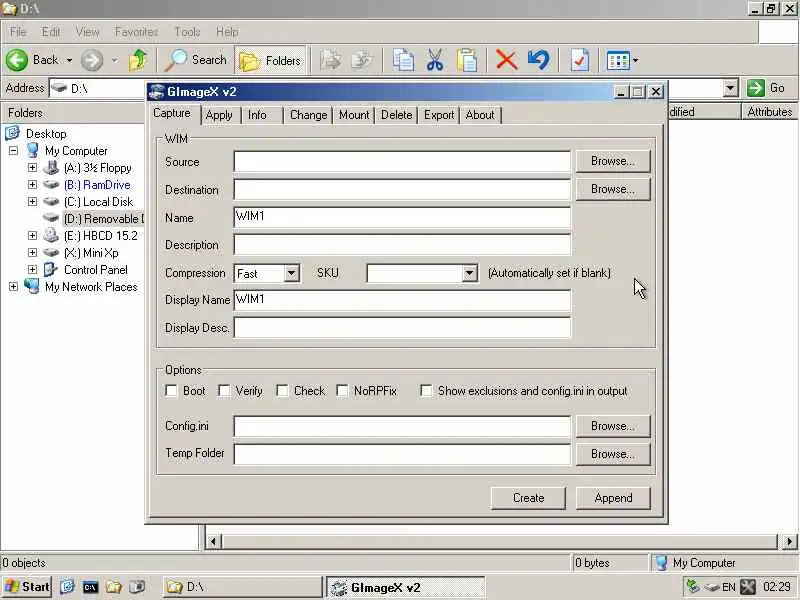Switch to the Apply tab
The height and width of the screenshot is (600, 800).
(219, 115)
